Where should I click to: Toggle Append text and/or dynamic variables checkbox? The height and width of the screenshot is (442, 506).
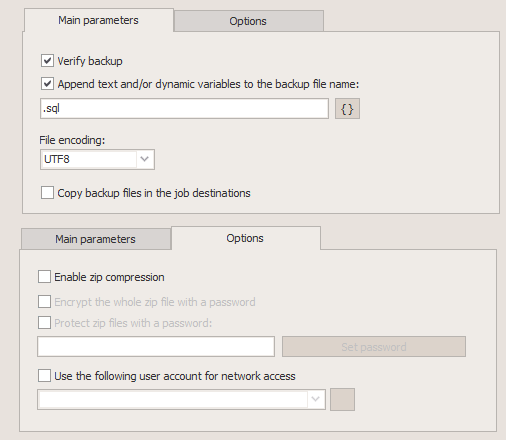coord(47,84)
